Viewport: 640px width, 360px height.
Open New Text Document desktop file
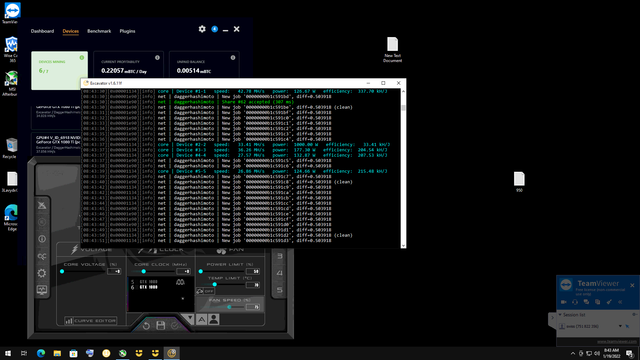(x=392, y=50)
